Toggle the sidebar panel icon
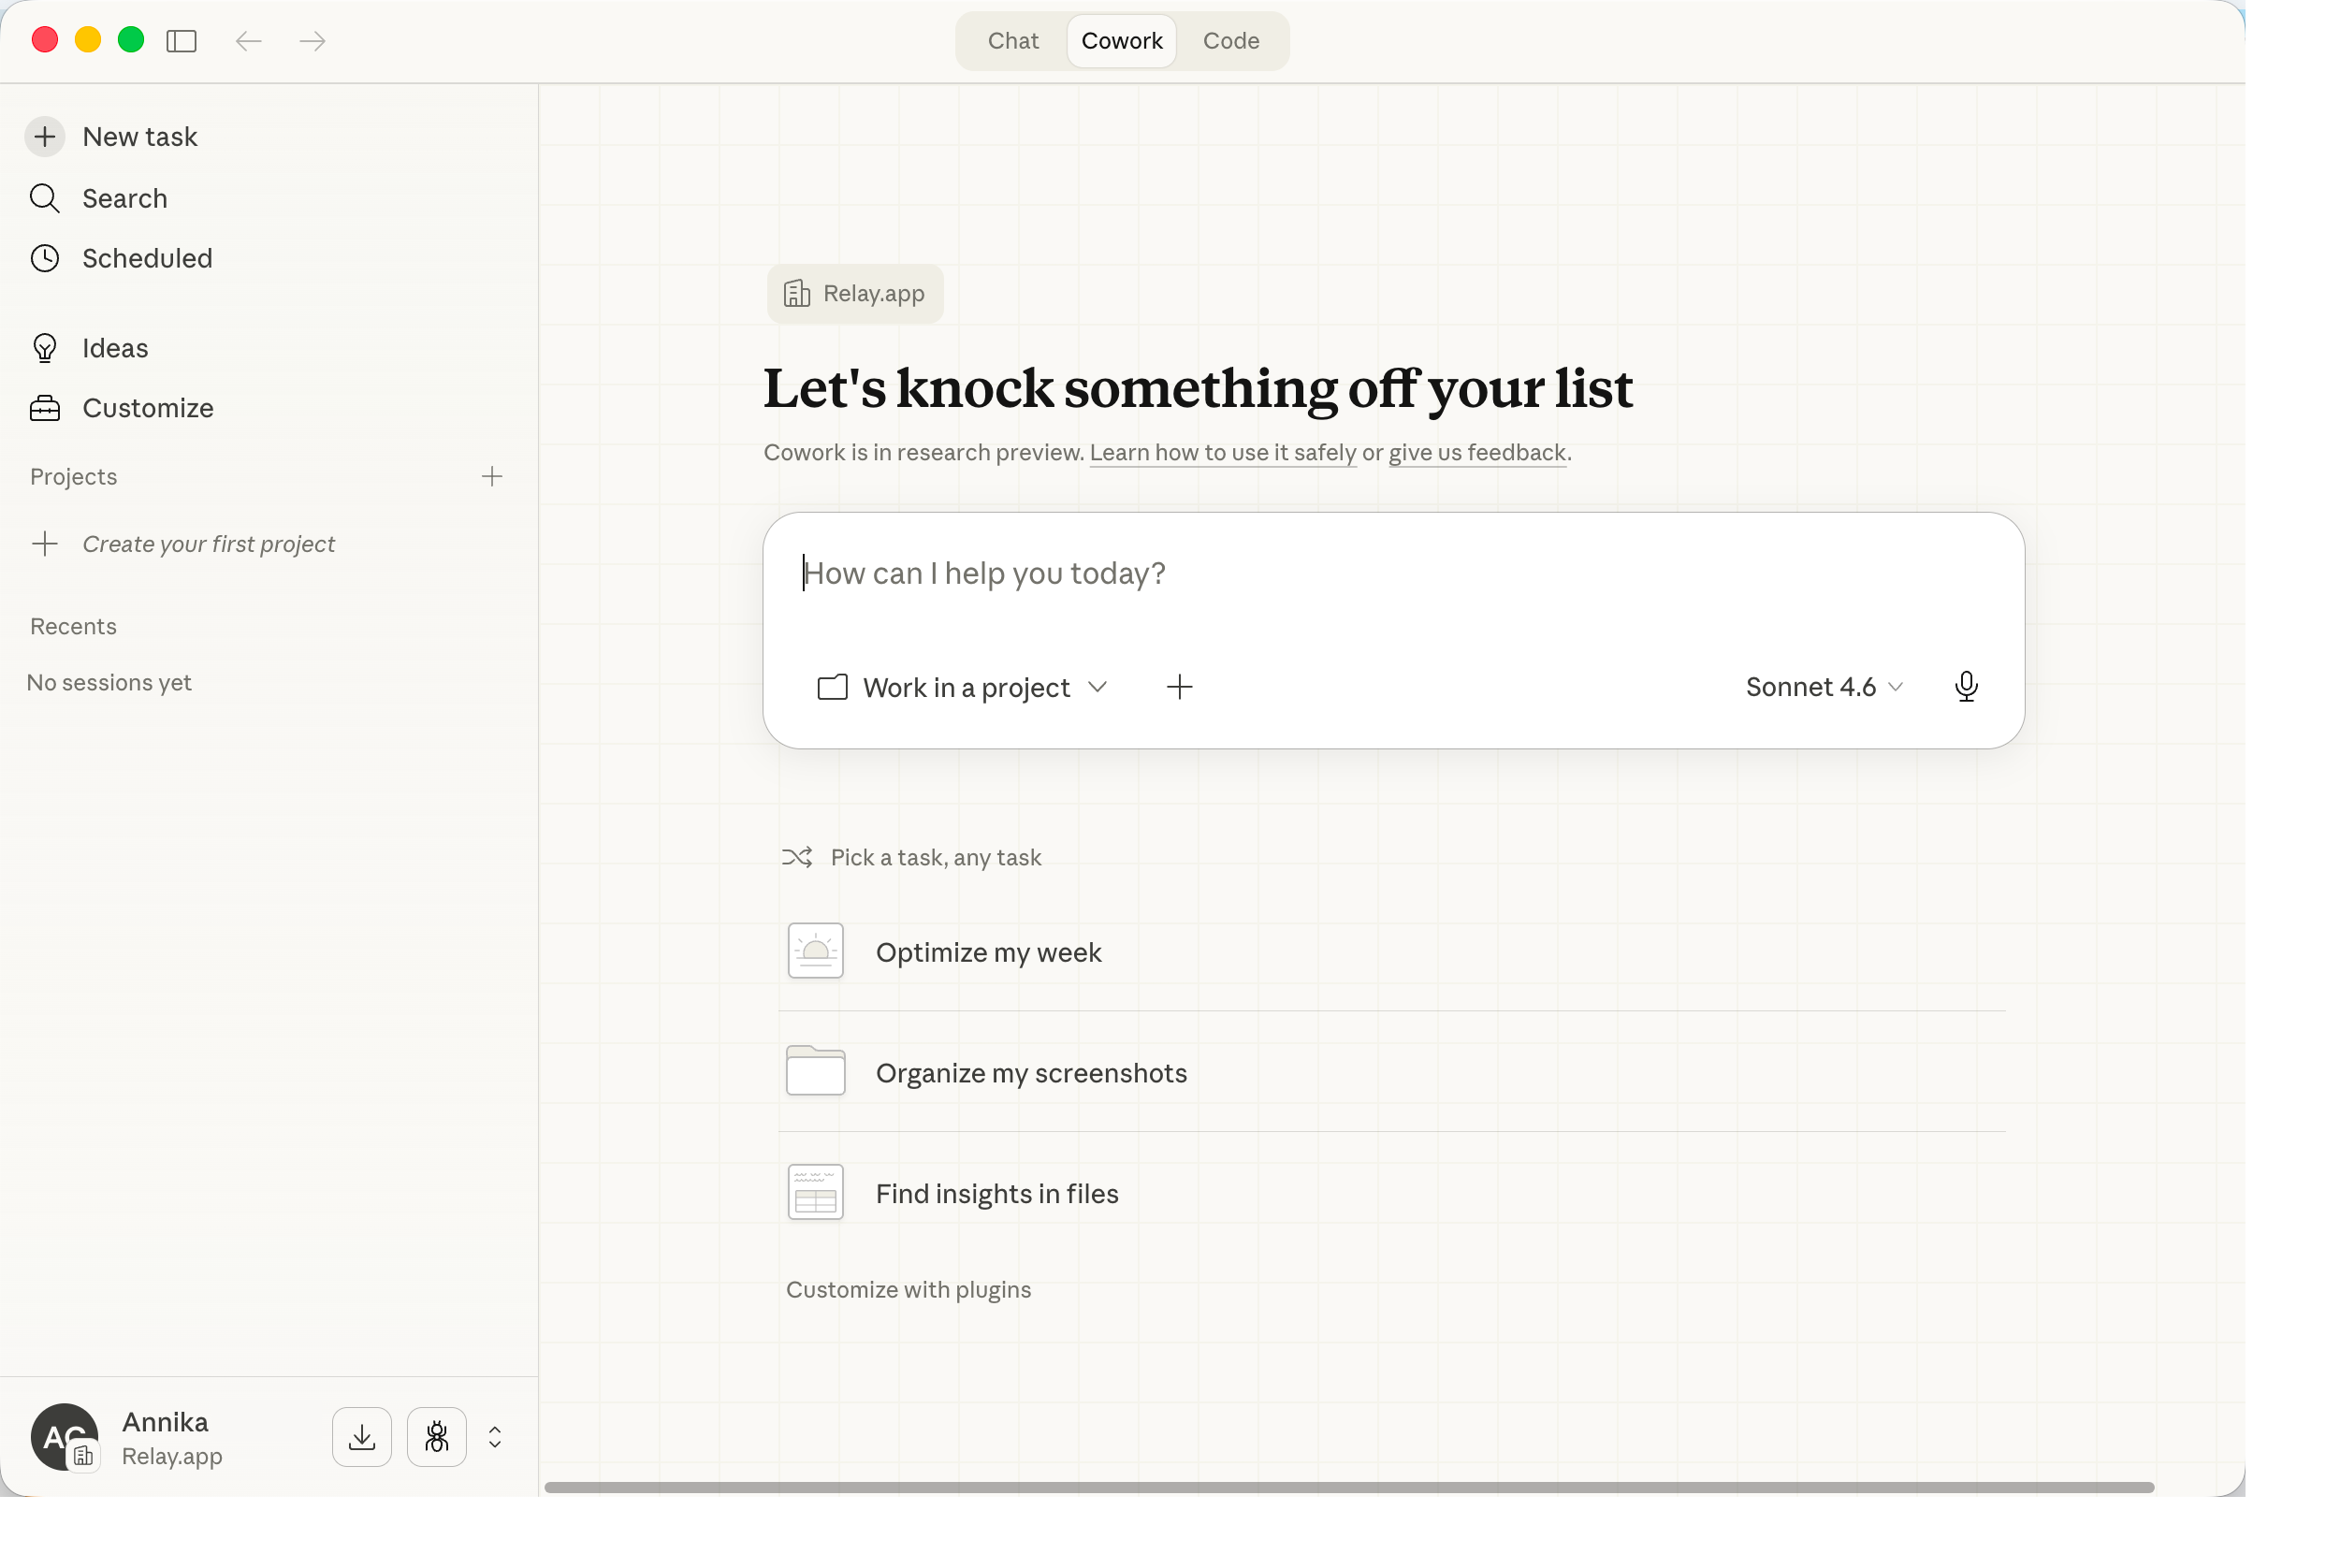Screen dimensions: 2326x1568 pyautogui.click(x=181, y=41)
